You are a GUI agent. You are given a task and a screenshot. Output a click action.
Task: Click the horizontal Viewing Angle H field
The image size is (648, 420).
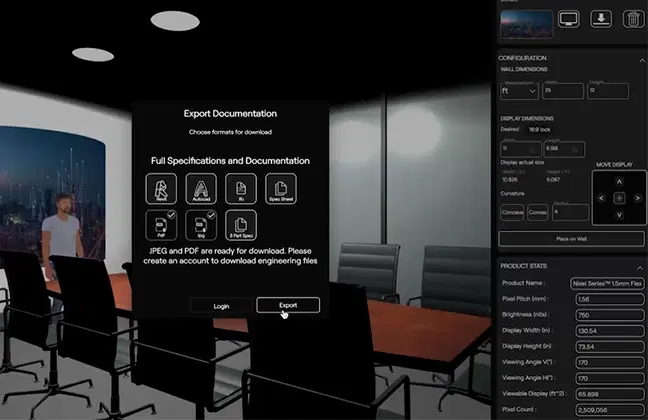pyautogui.click(x=610, y=378)
